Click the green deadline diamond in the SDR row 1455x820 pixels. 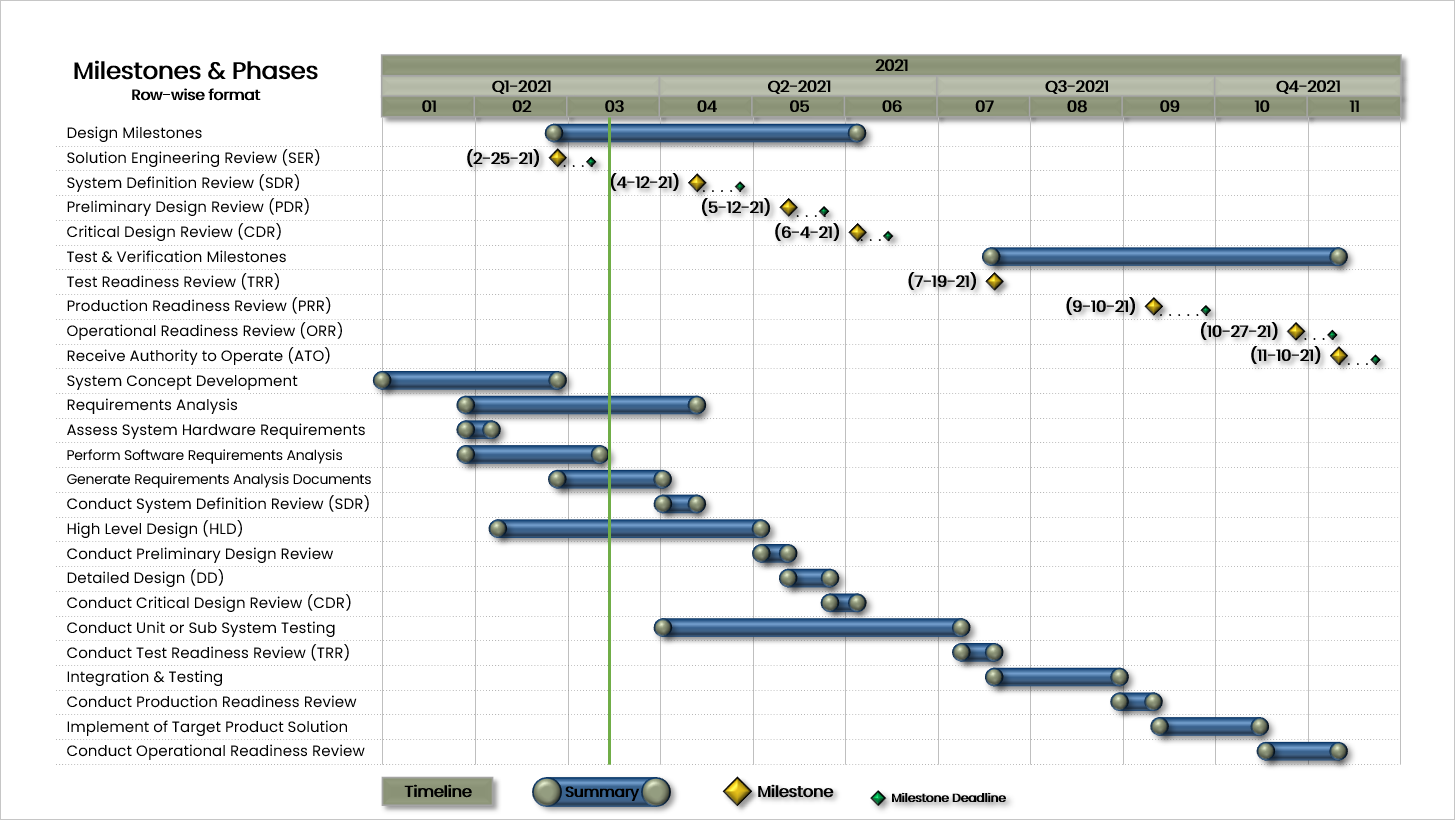point(740,187)
